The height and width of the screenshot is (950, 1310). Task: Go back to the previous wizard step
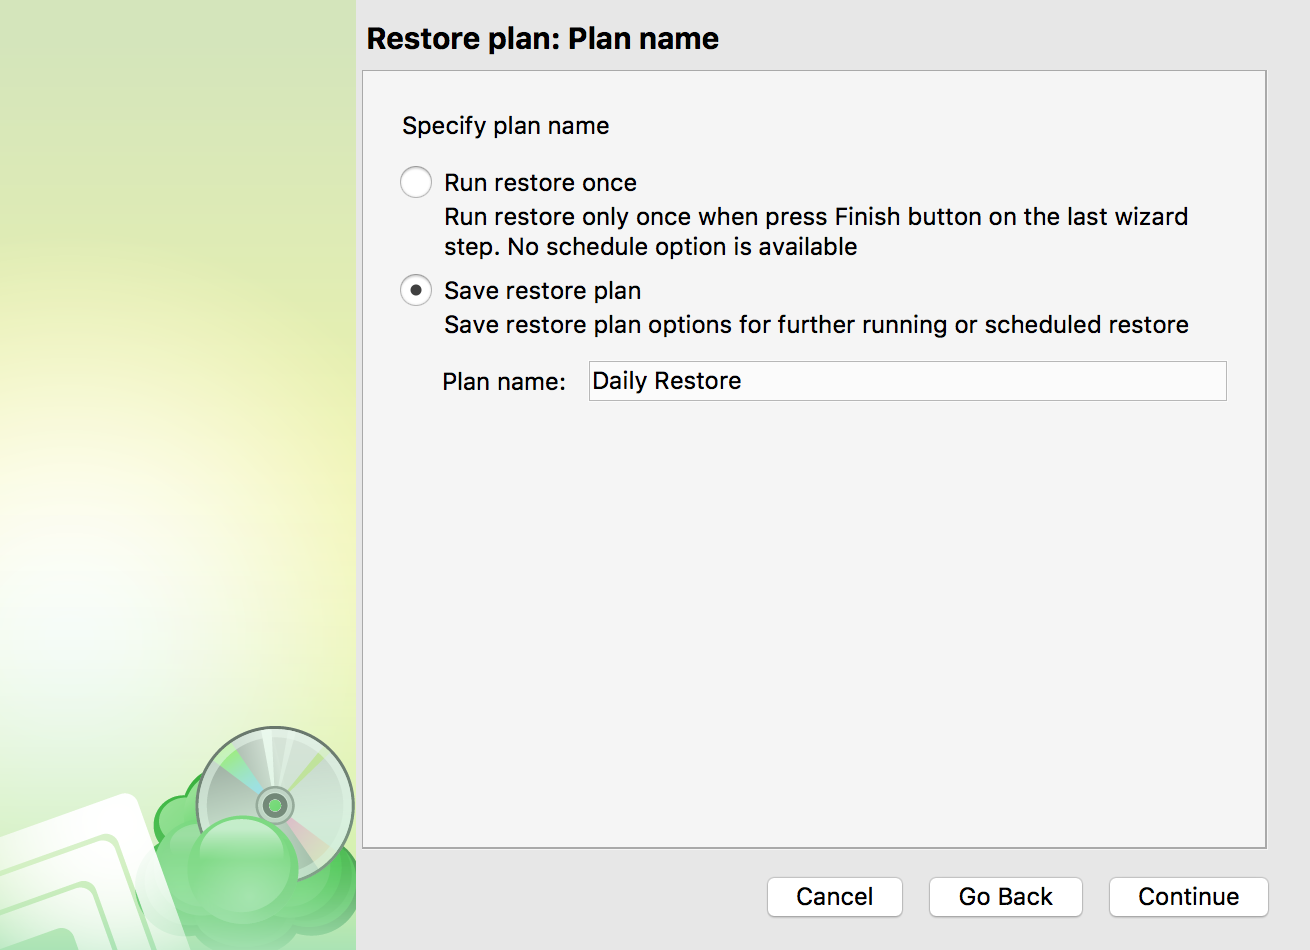pos(1006,897)
